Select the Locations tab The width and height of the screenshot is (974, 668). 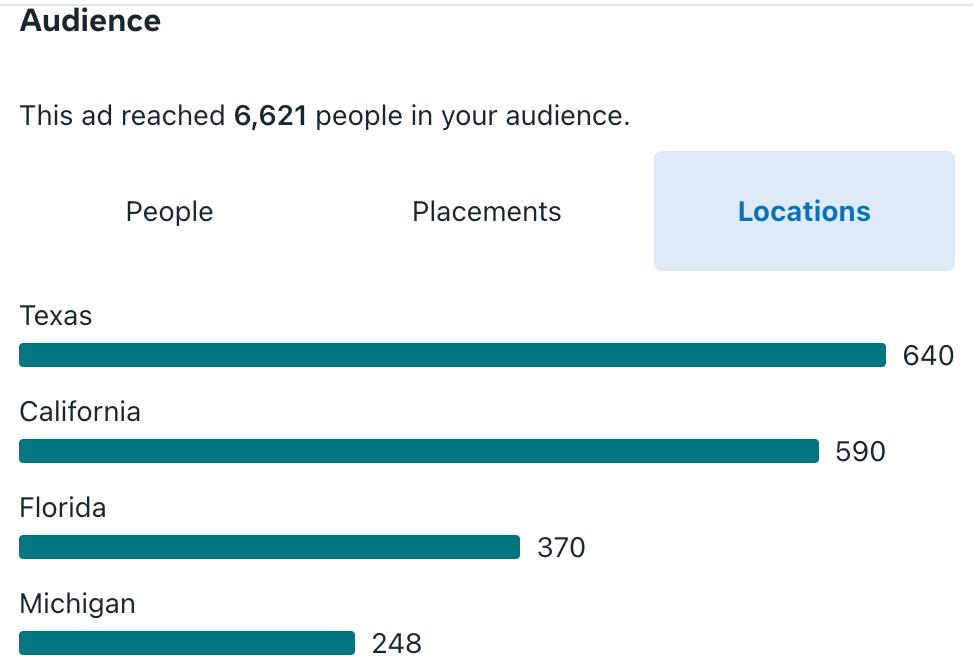click(804, 211)
